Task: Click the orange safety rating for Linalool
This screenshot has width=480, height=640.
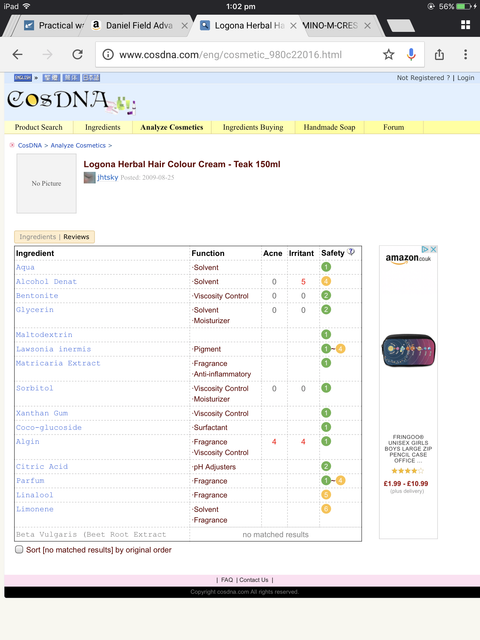Action: [326, 495]
